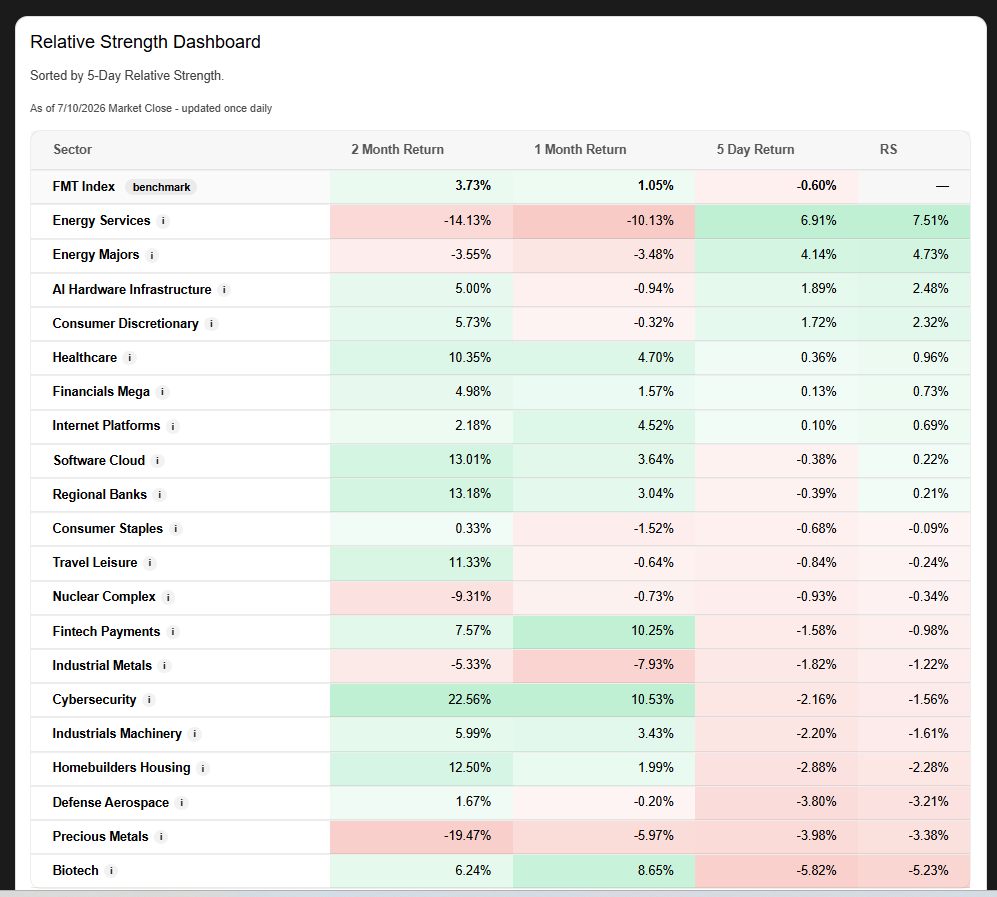This screenshot has height=897, width=997.
Task: Select AI Hardware Infrastructure sector name
Action: pos(132,289)
